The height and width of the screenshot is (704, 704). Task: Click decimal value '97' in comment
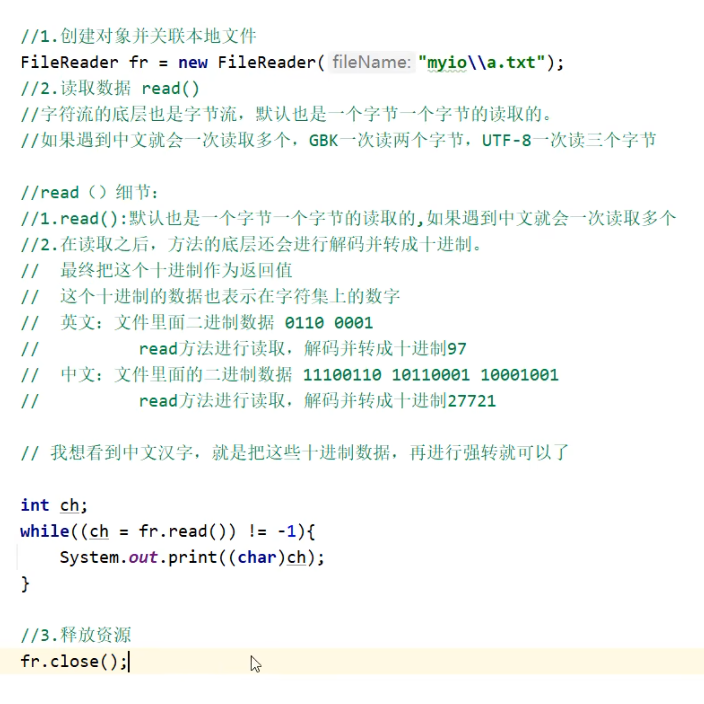point(457,349)
